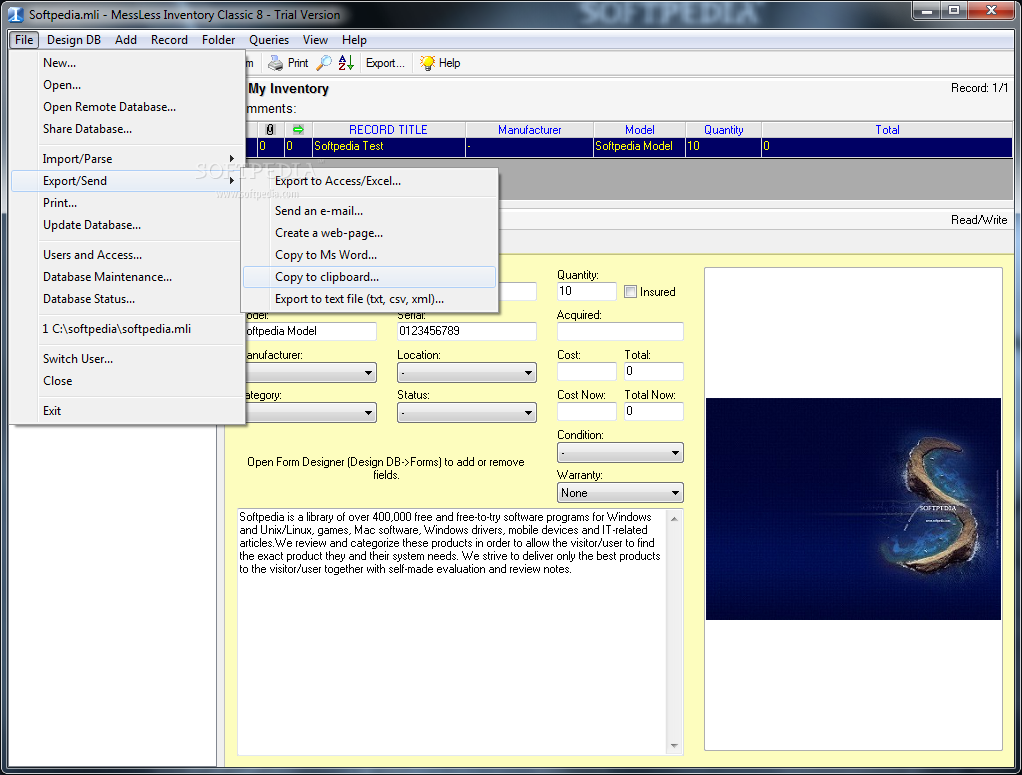Image resolution: width=1022 pixels, height=775 pixels.
Task: Select Database Maintenance...
Action: click(127, 277)
